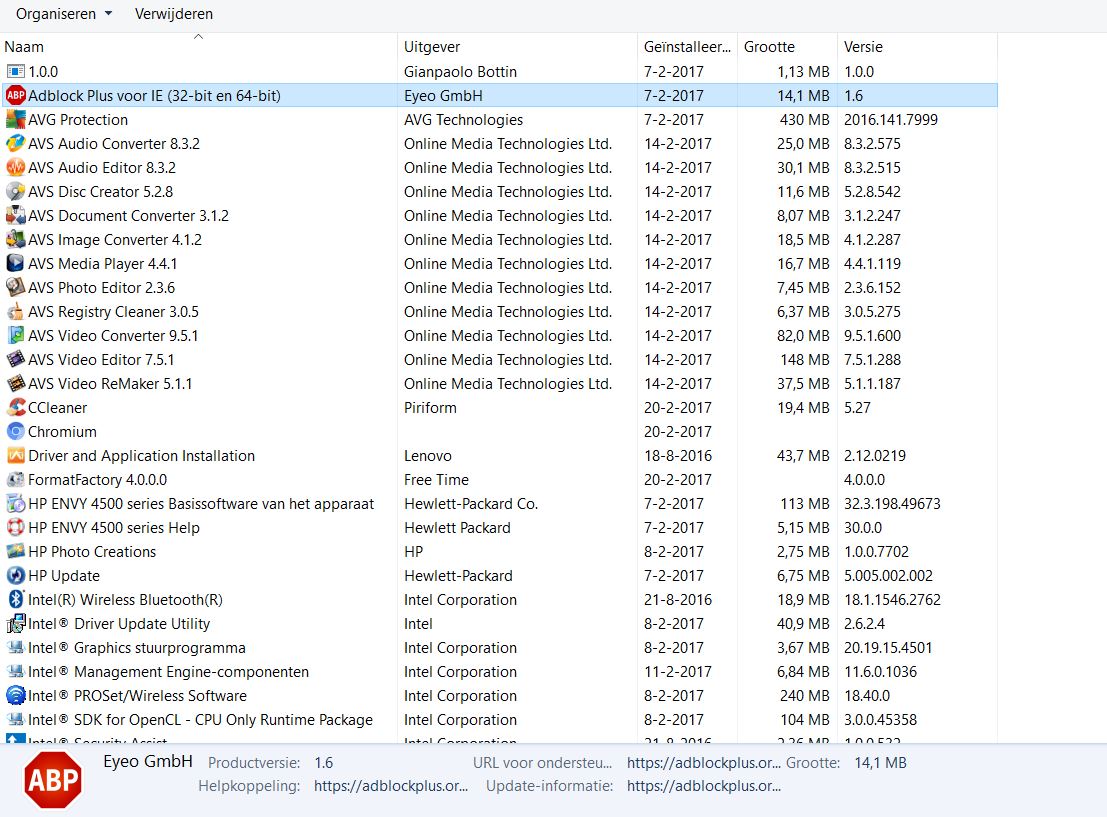The image size is (1107, 817).
Task: Sort by Uitgever column header
Action: click(x=432, y=47)
